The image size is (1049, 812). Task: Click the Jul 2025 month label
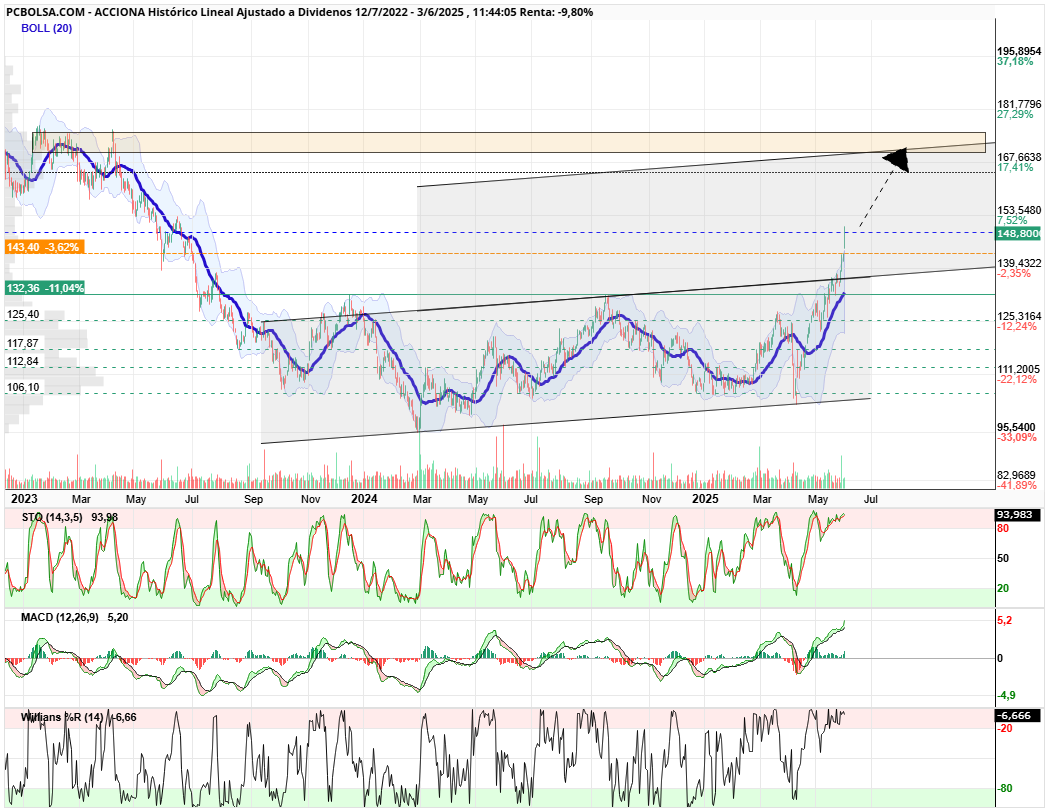(x=870, y=500)
